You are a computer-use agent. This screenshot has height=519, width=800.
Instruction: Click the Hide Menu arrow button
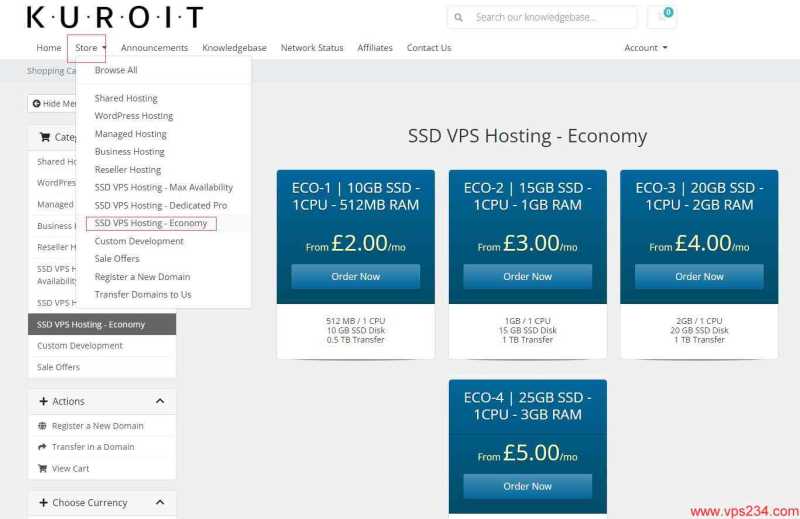coord(52,104)
